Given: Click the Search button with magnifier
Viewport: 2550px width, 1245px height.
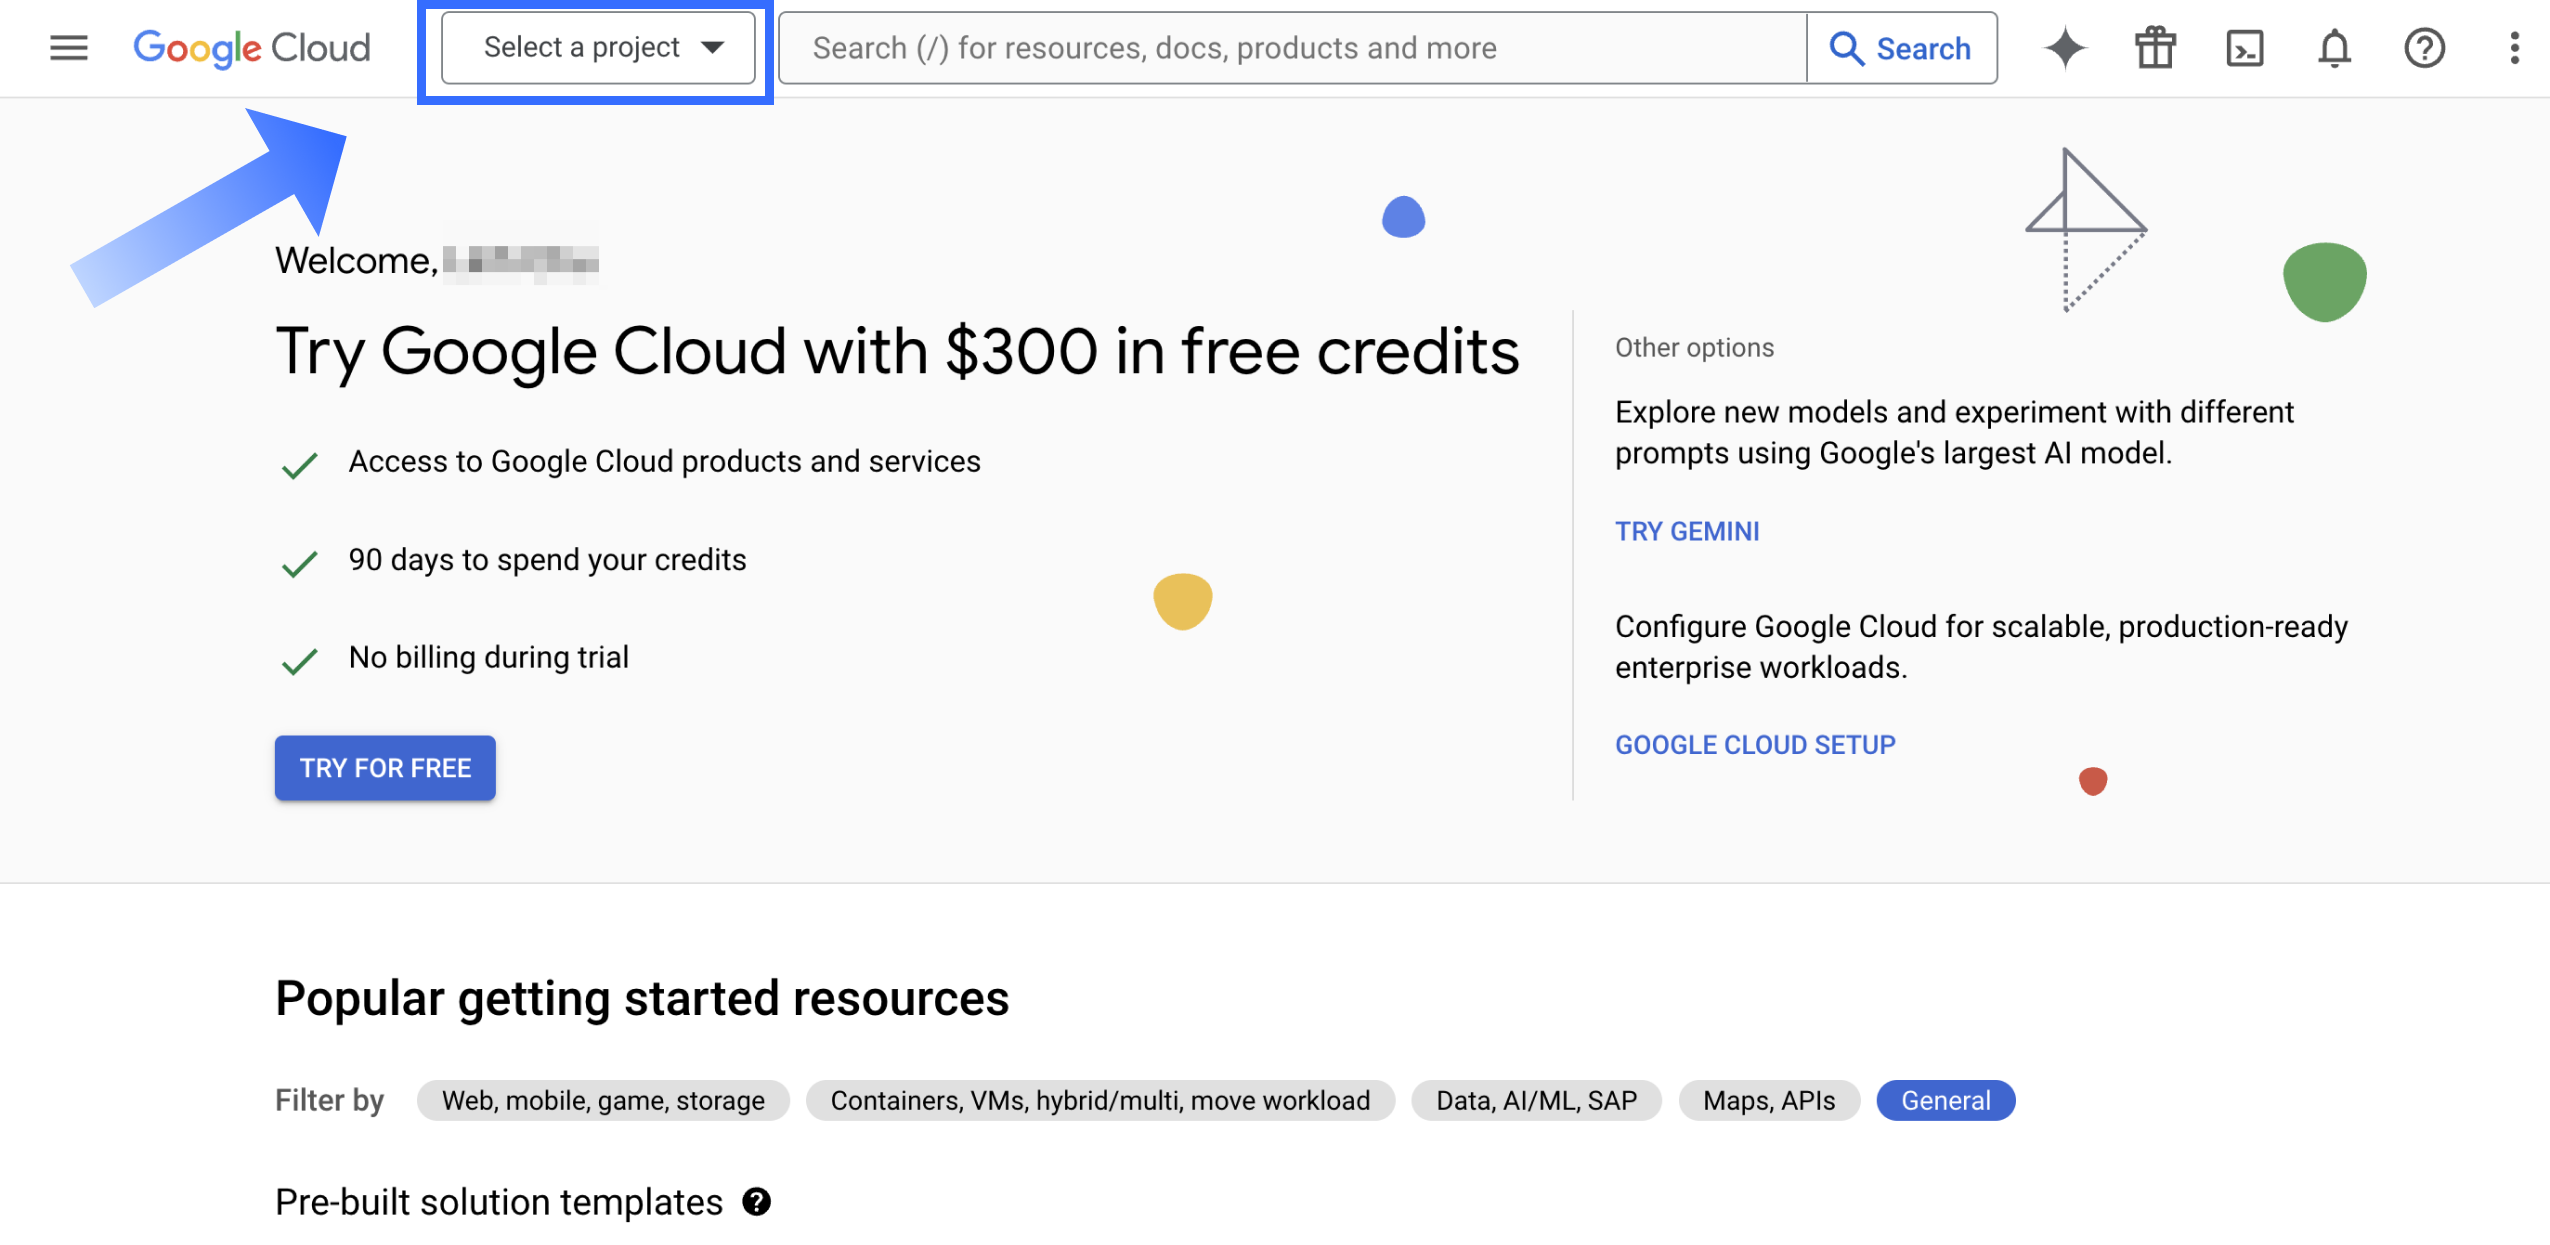Looking at the screenshot, I should click(1900, 48).
